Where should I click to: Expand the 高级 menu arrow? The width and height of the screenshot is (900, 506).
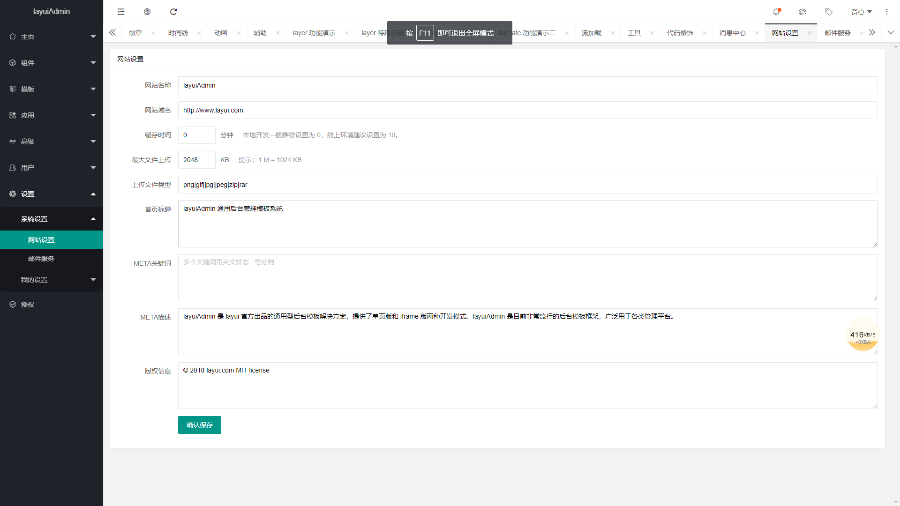point(93,142)
